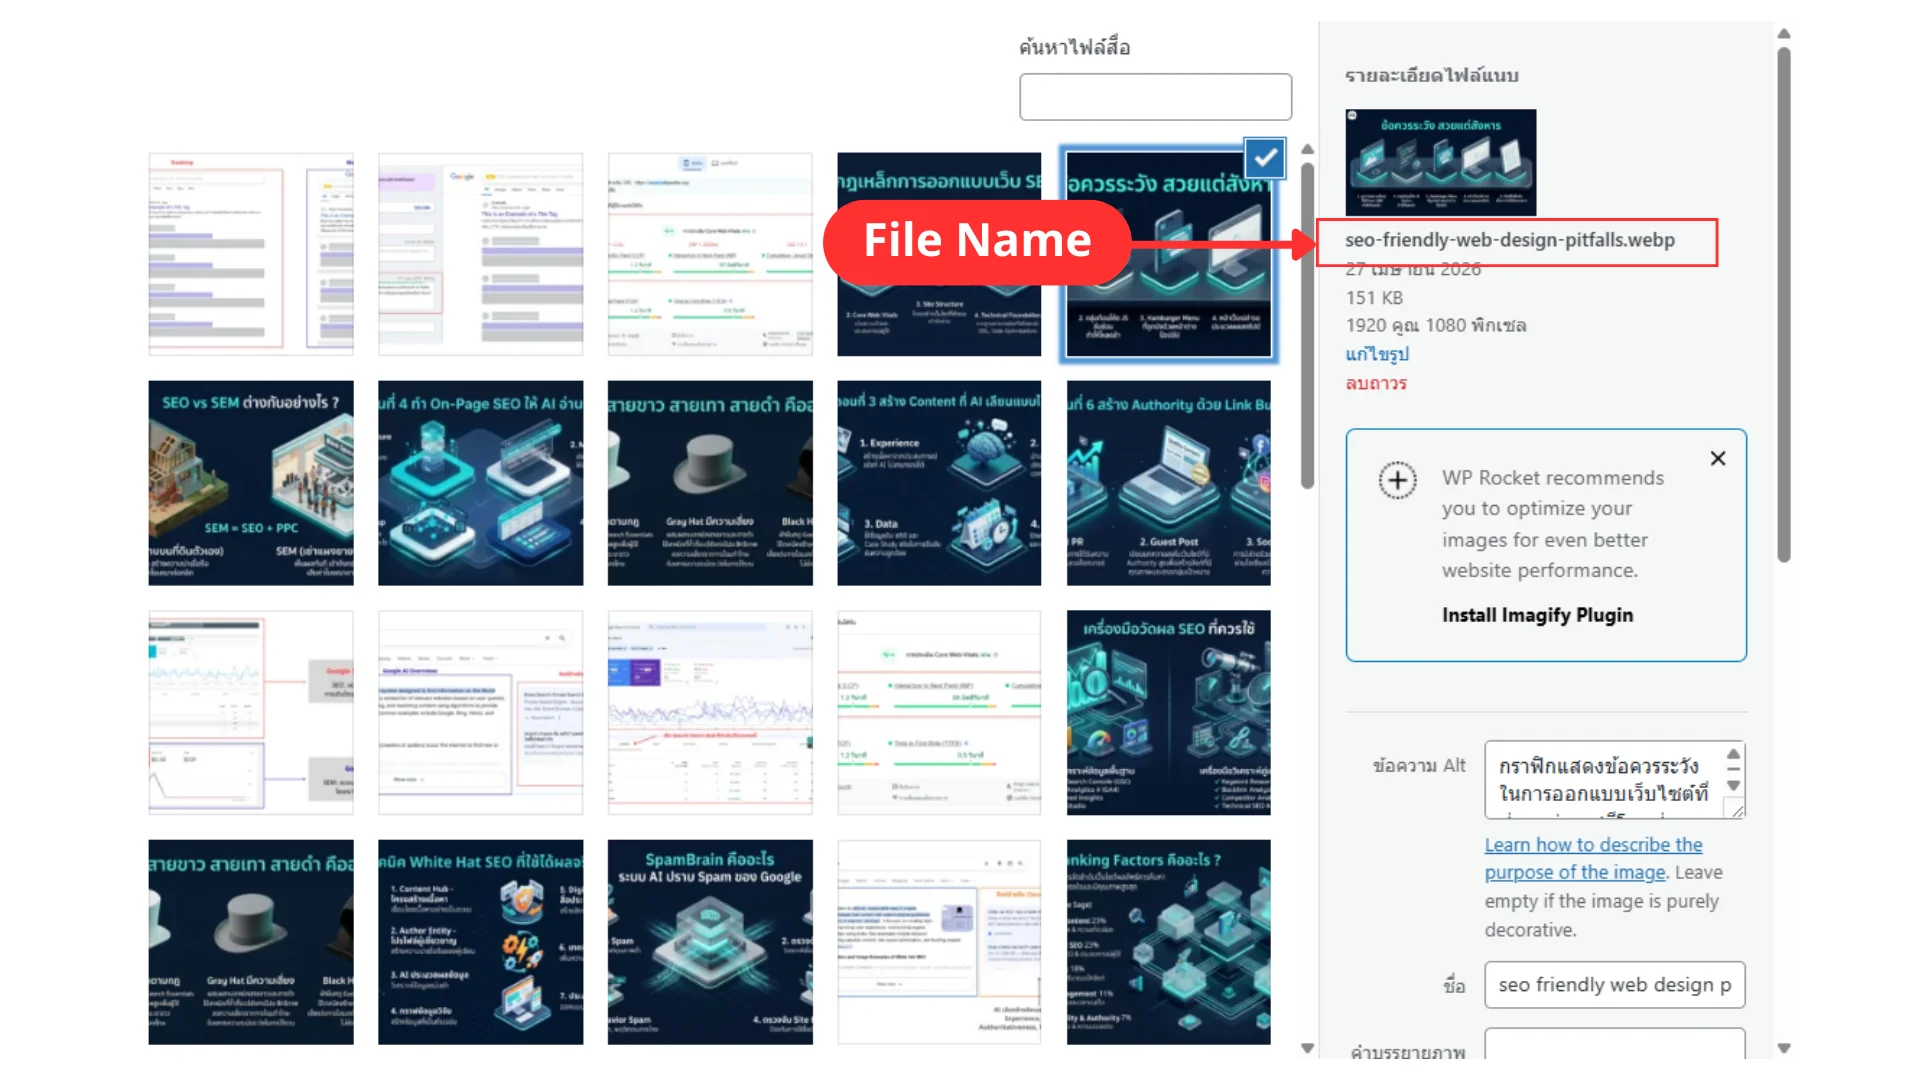Click the Alt text field's down arrow
Viewport: 1920px width, 1080px height.
(1734, 786)
